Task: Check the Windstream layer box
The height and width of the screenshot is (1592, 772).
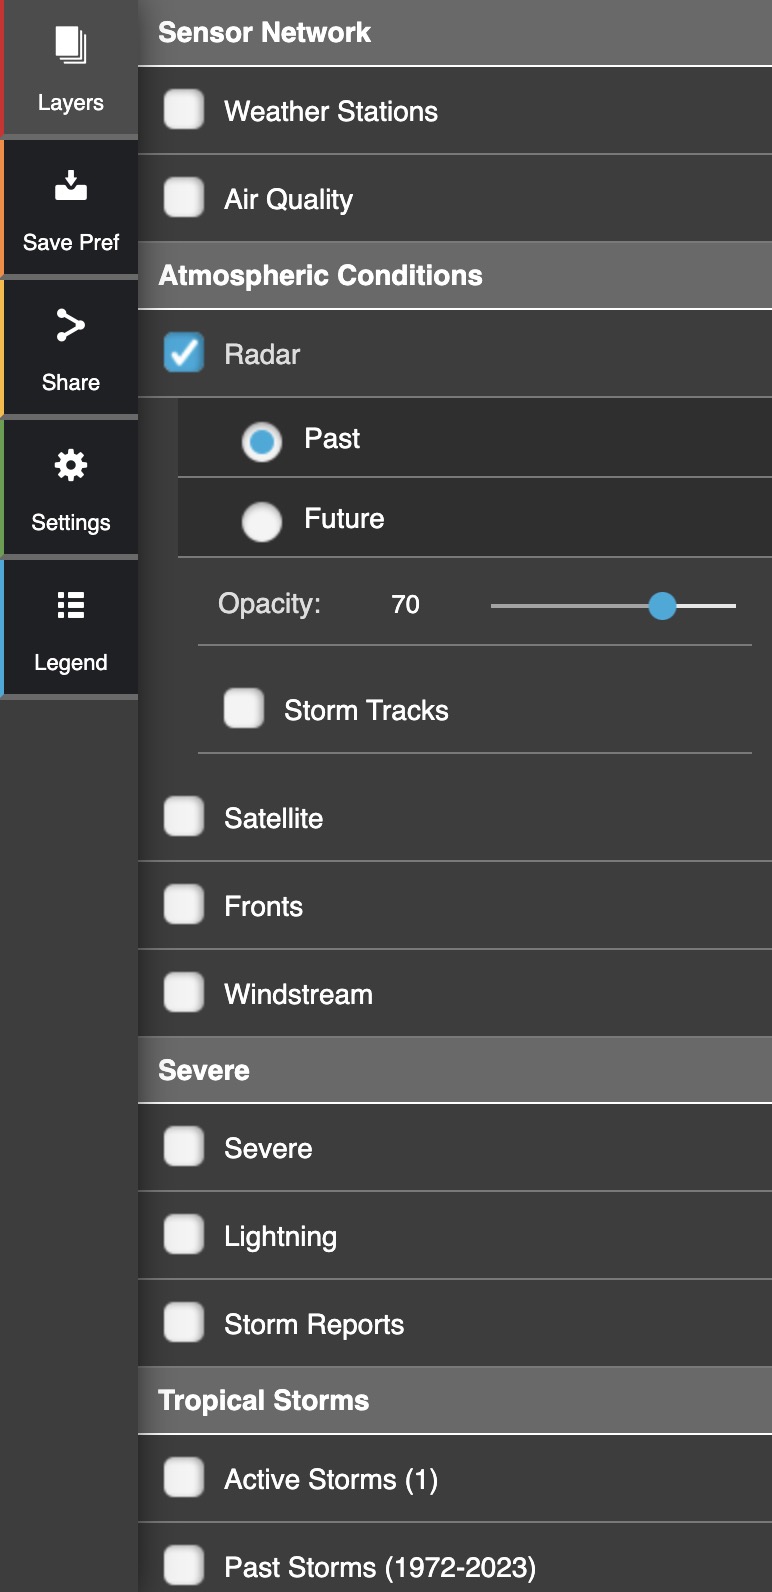Action: coord(184,992)
